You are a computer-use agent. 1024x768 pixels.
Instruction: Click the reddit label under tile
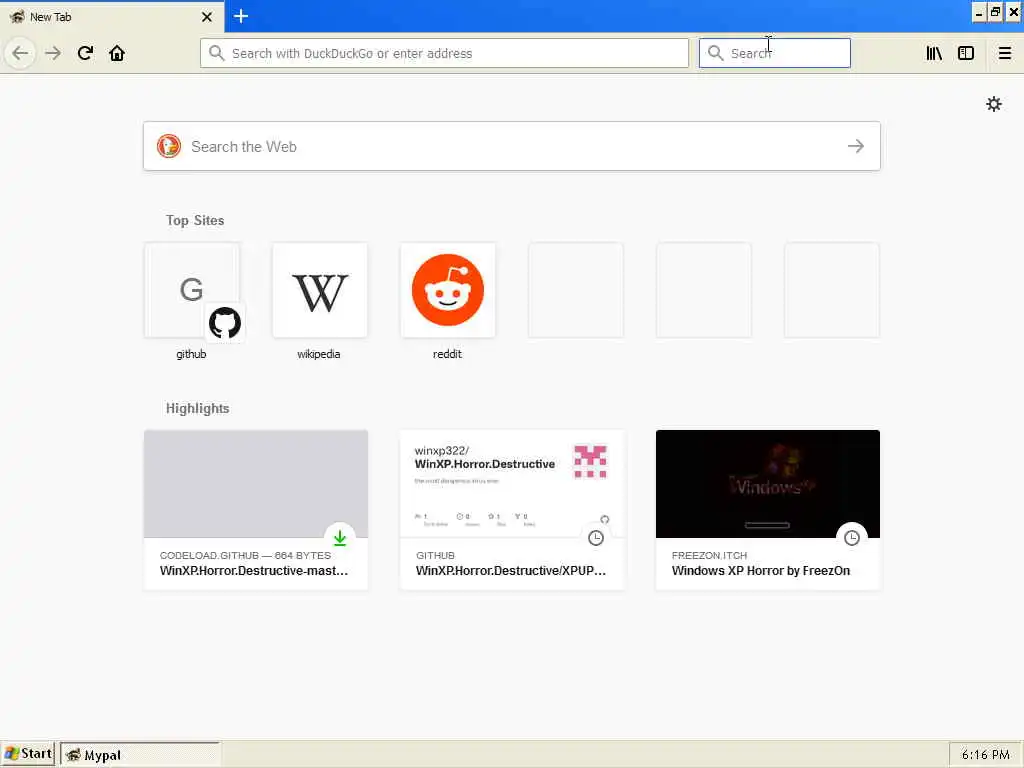click(447, 354)
